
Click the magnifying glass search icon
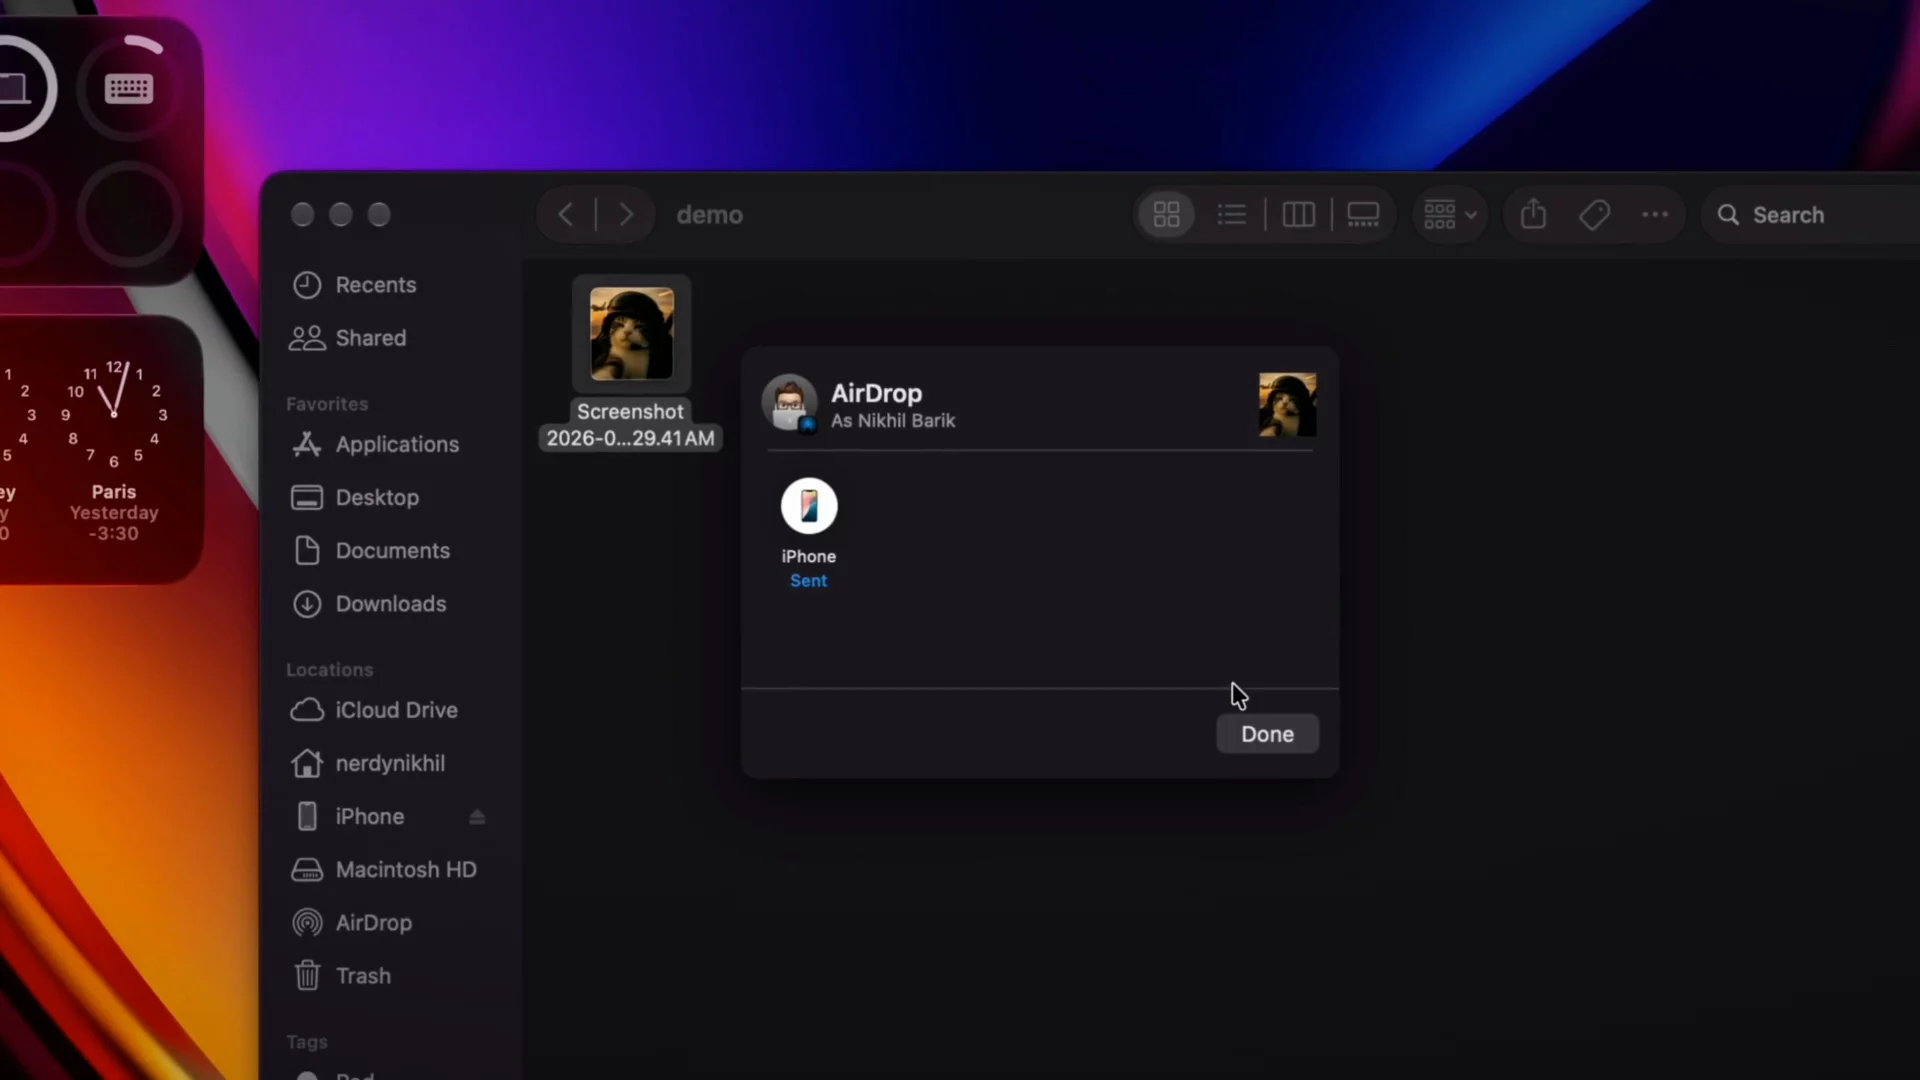1728,215
